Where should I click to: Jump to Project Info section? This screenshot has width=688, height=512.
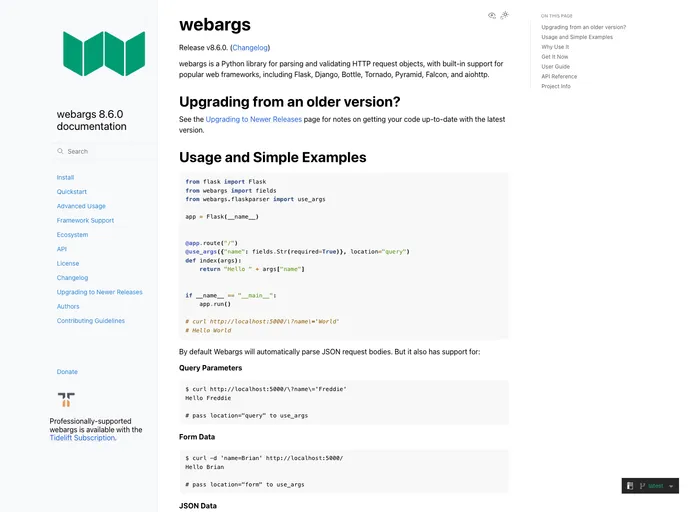(x=556, y=86)
